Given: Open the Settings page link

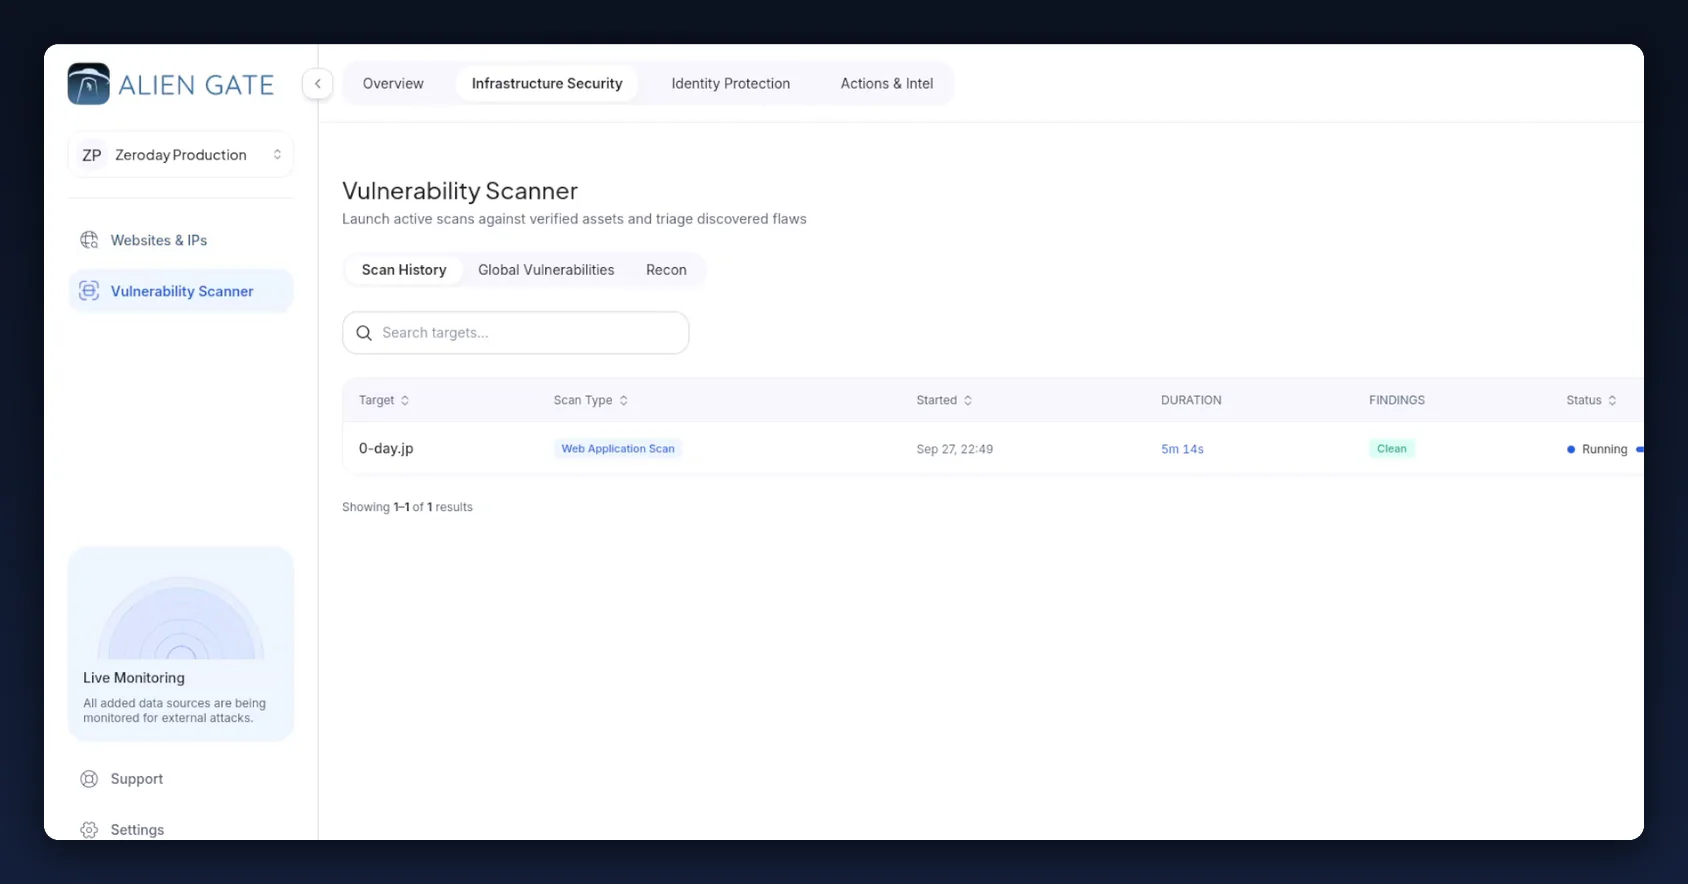Looking at the screenshot, I should 137,830.
